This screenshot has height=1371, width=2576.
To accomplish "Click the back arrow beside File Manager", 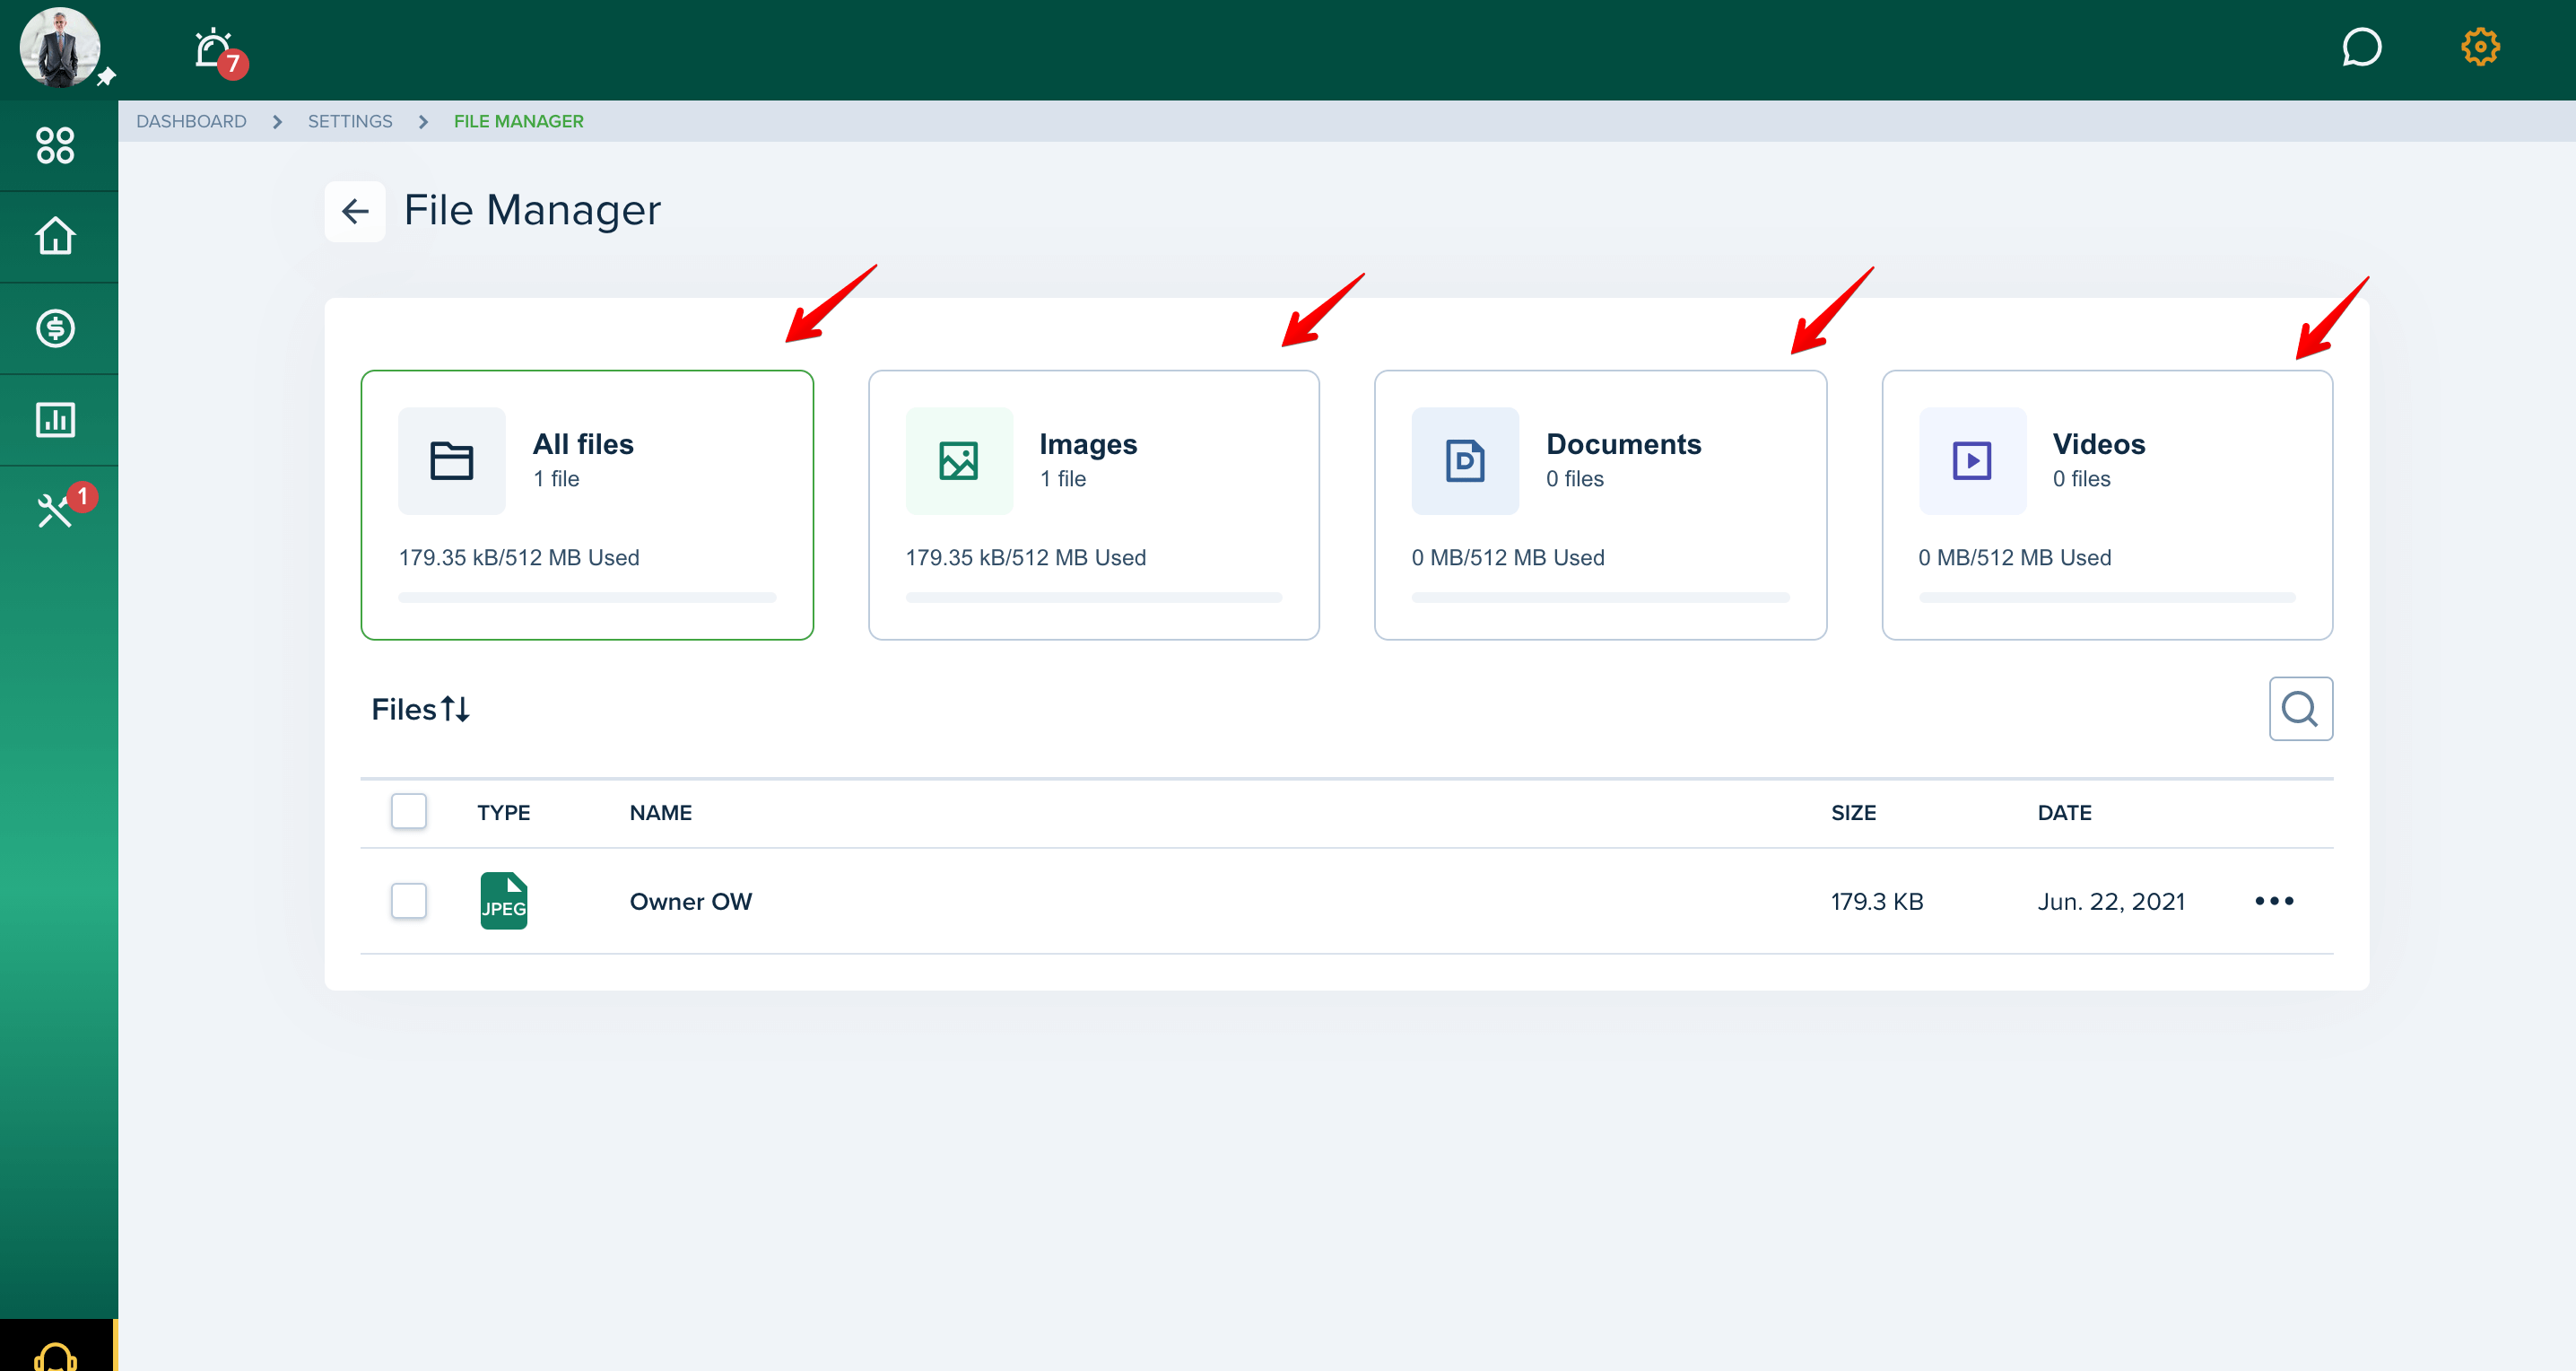I will [355, 211].
